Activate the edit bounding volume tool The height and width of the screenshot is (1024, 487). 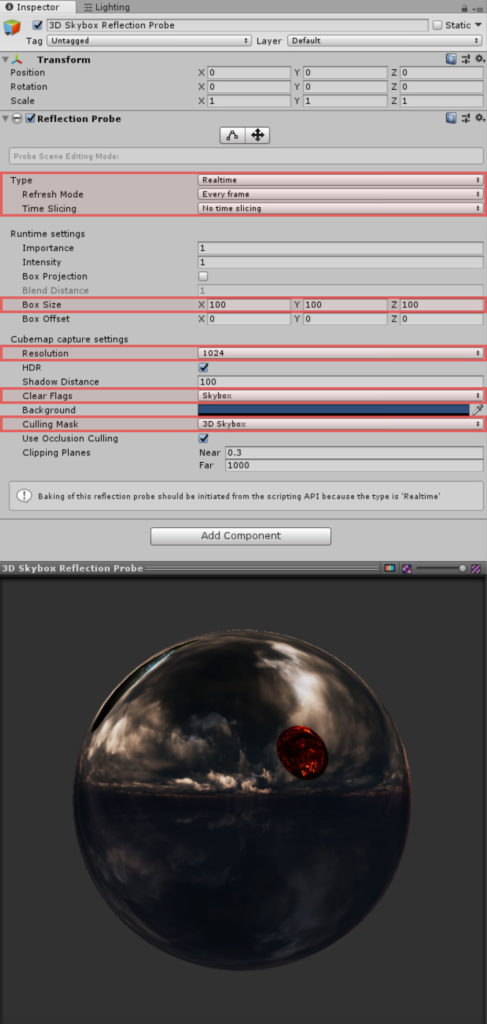point(232,135)
